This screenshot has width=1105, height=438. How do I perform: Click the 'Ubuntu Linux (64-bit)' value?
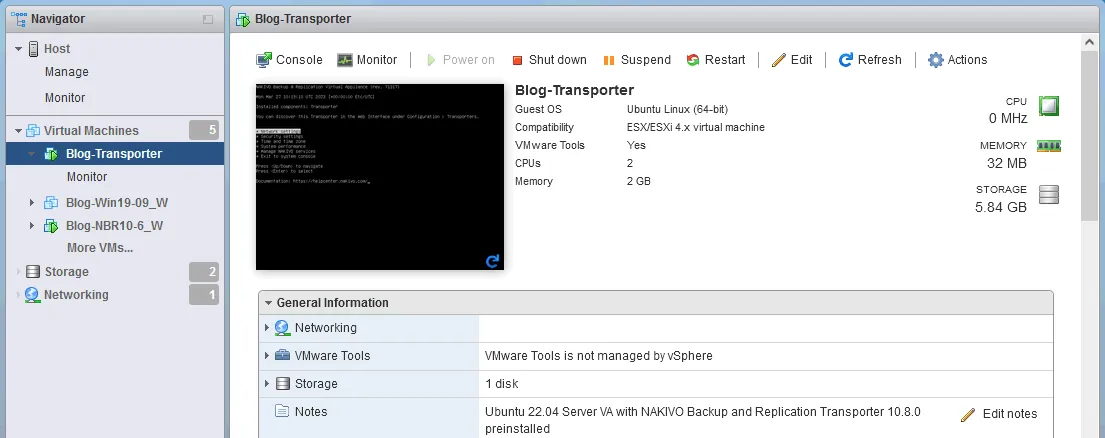coord(677,109)
